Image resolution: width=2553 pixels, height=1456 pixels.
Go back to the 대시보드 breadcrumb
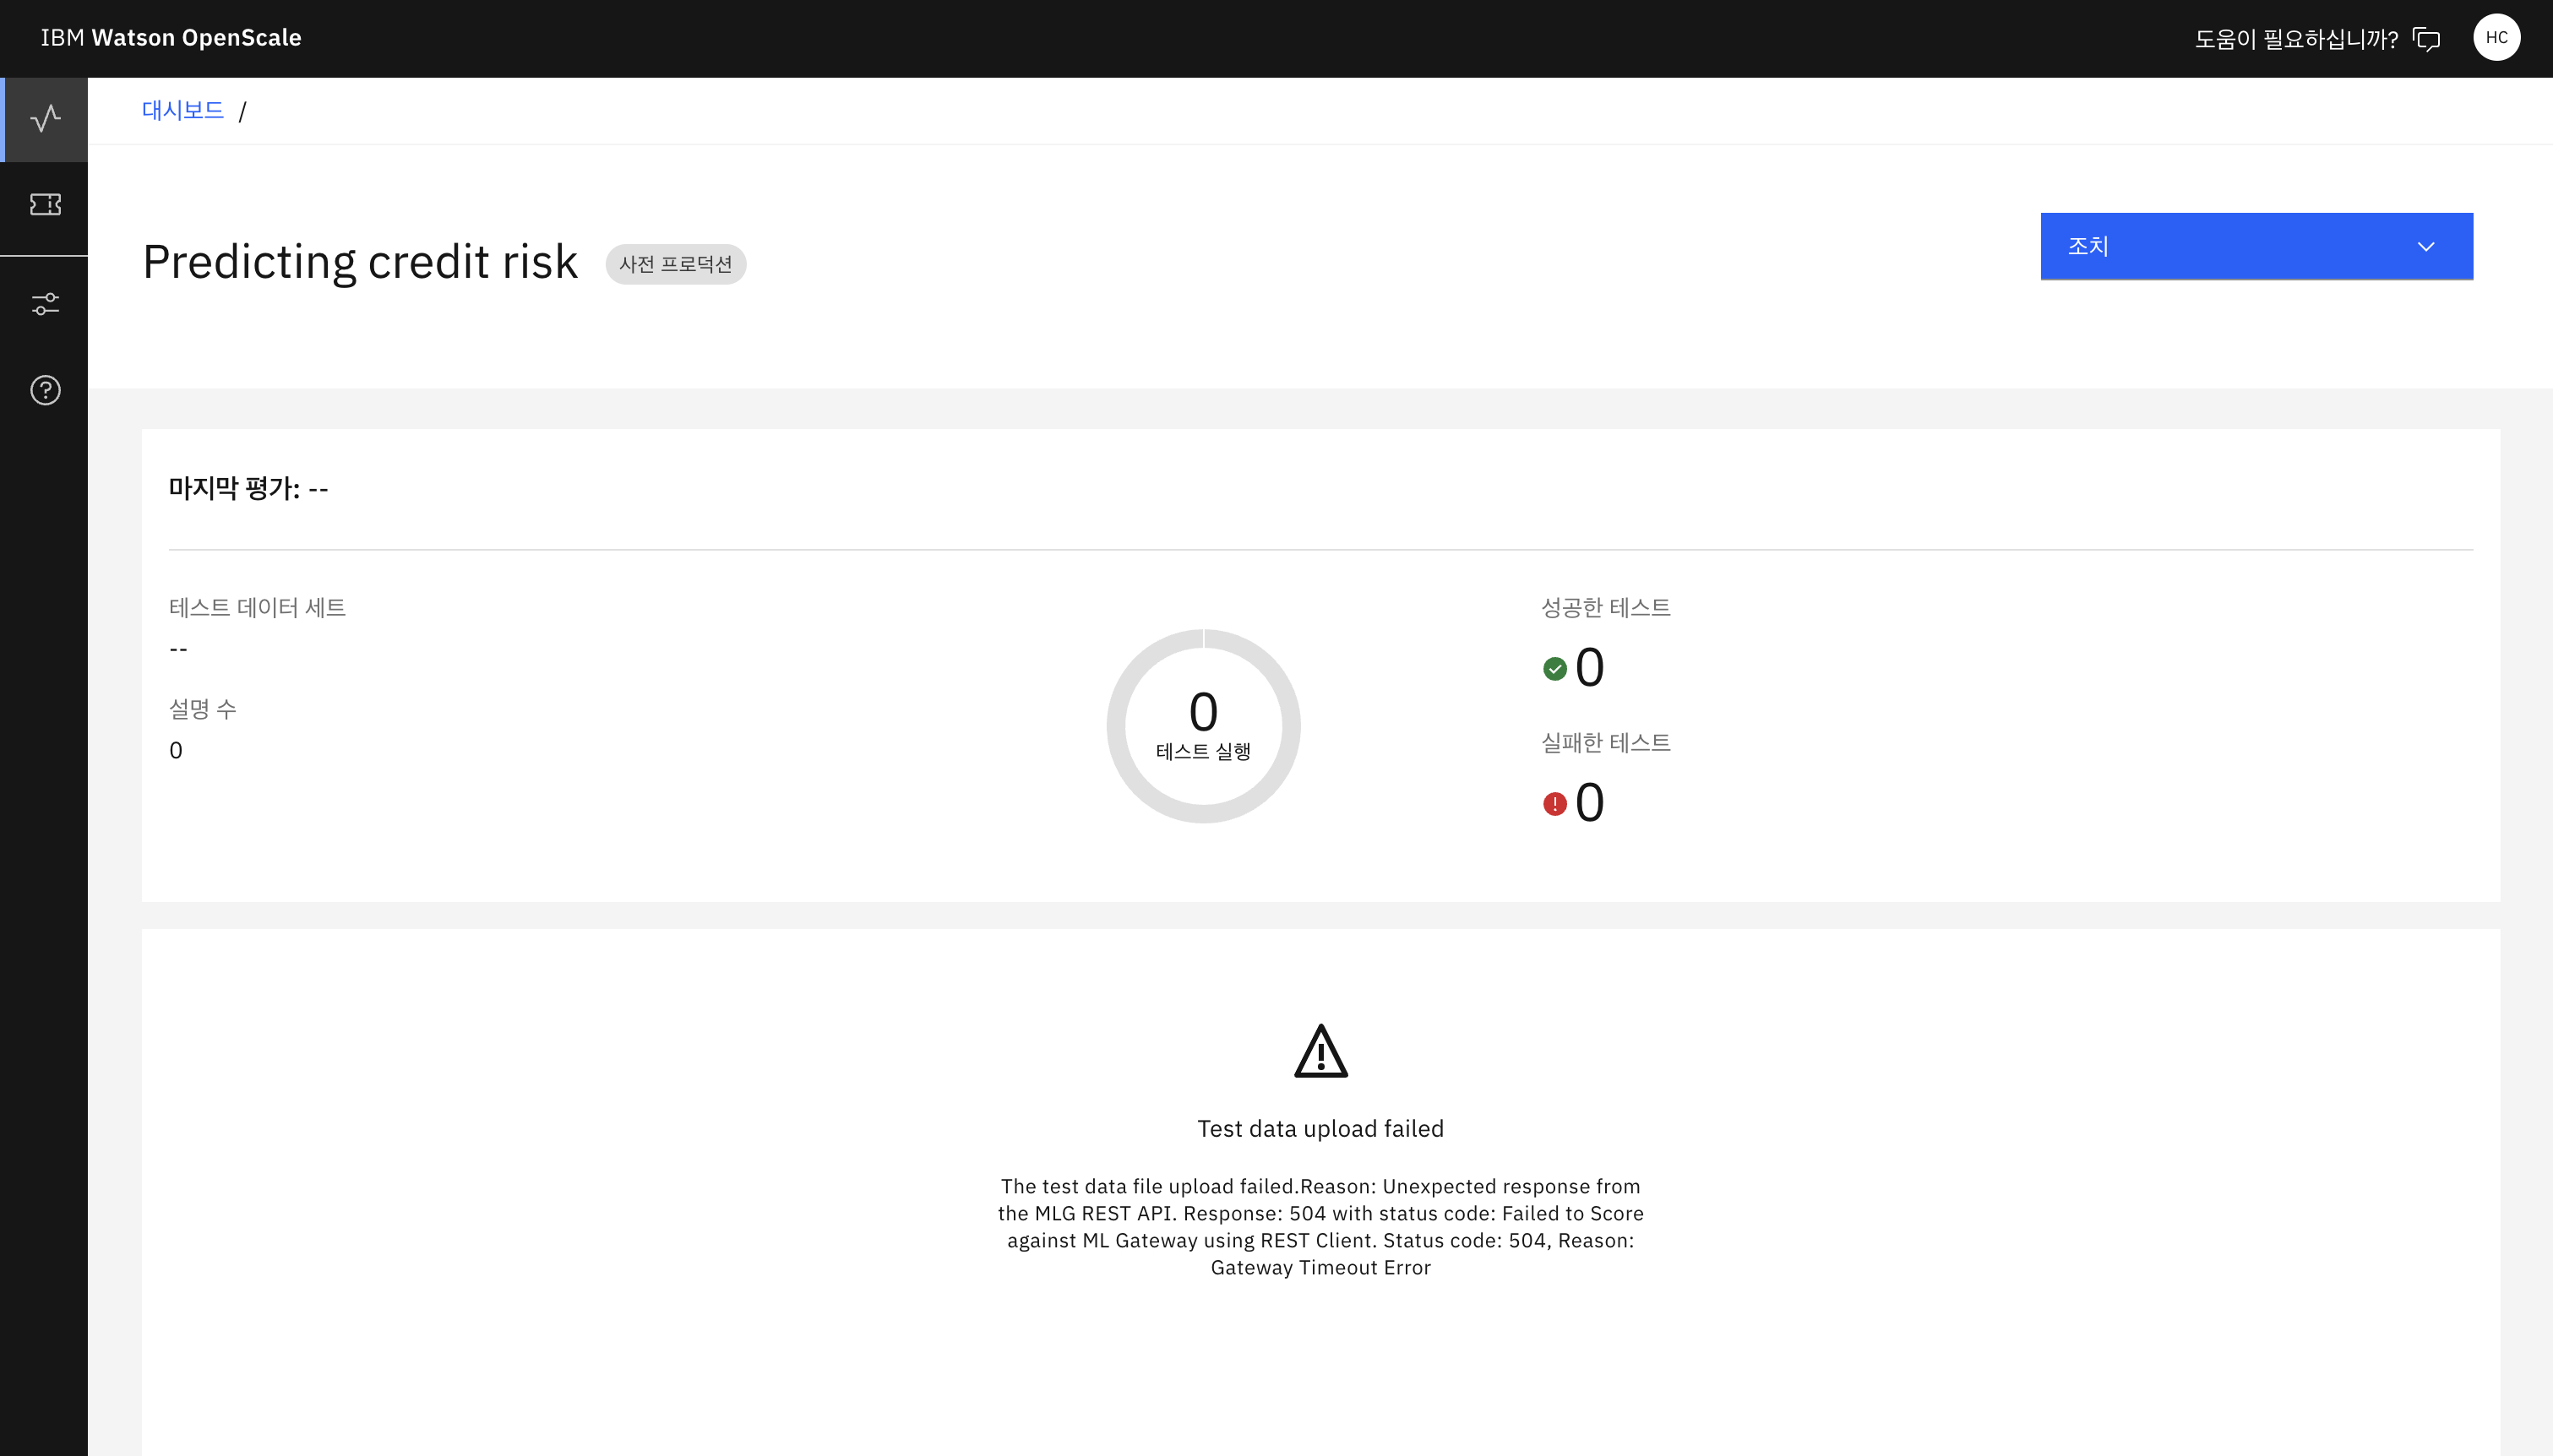pos(183,110)
